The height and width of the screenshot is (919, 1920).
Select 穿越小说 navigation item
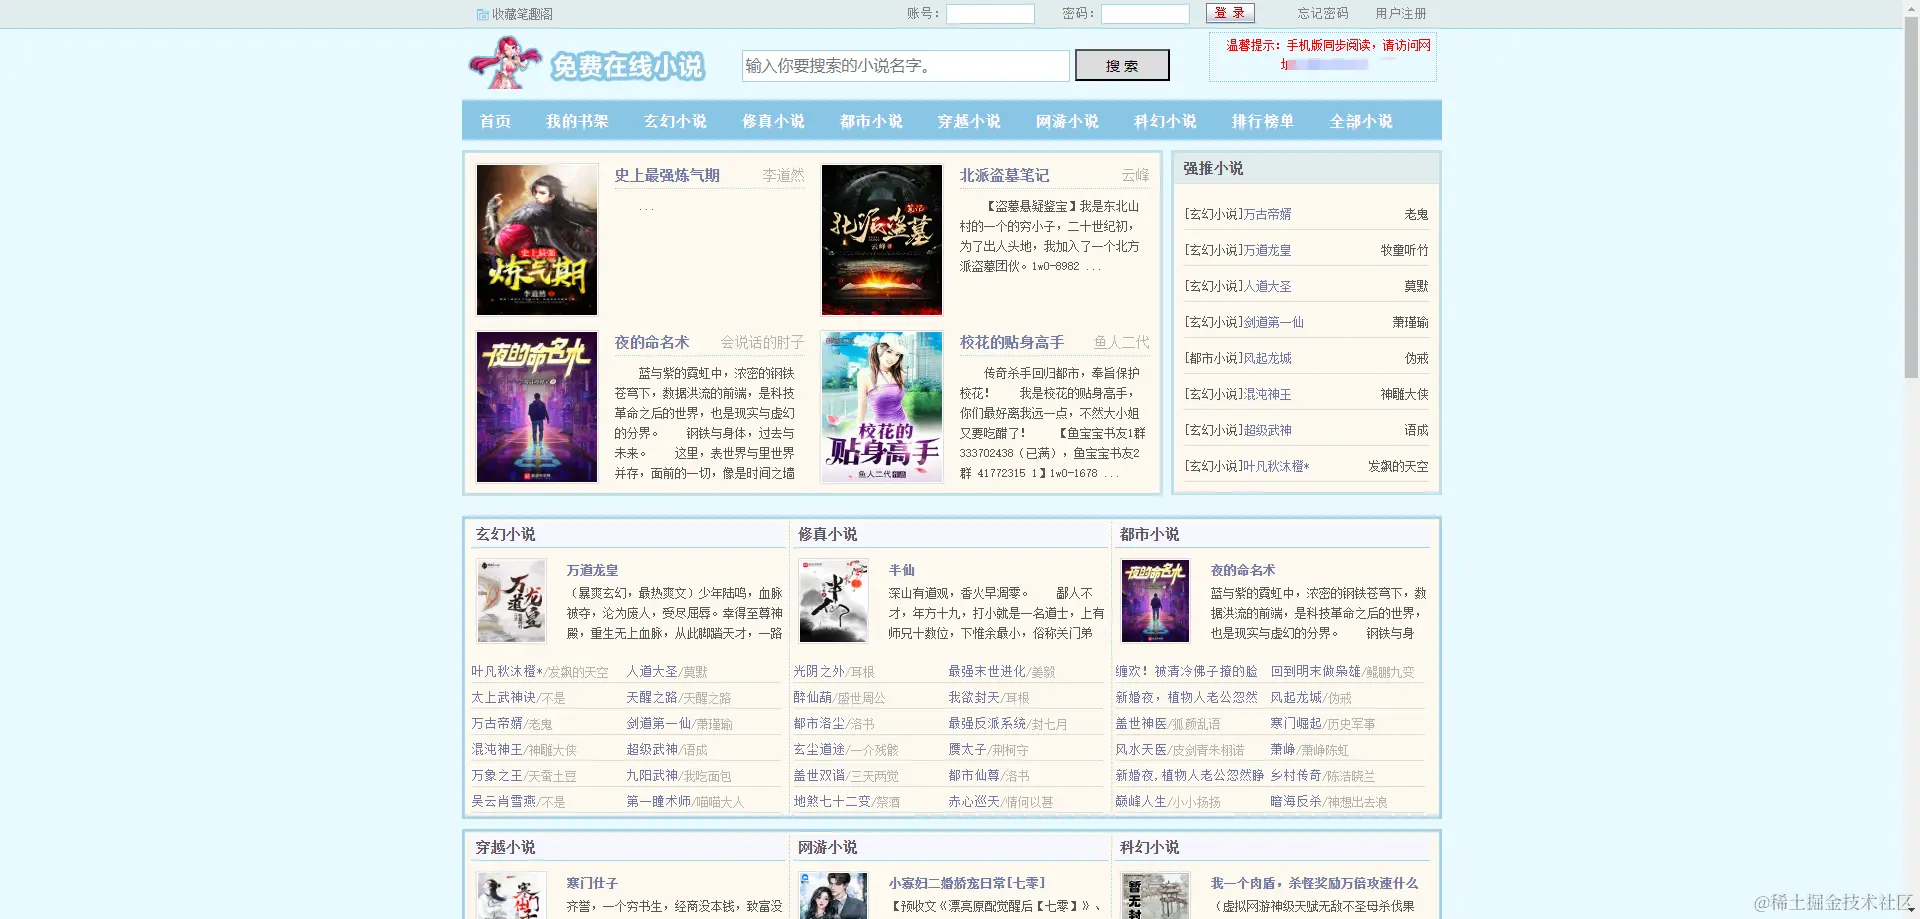tap(969, 121)
